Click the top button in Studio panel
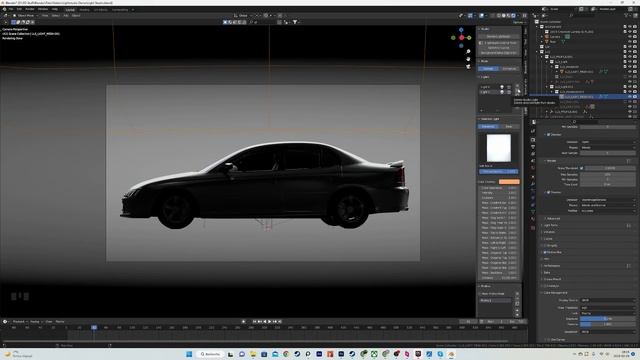640x360 pixels. tap(498, 36)
